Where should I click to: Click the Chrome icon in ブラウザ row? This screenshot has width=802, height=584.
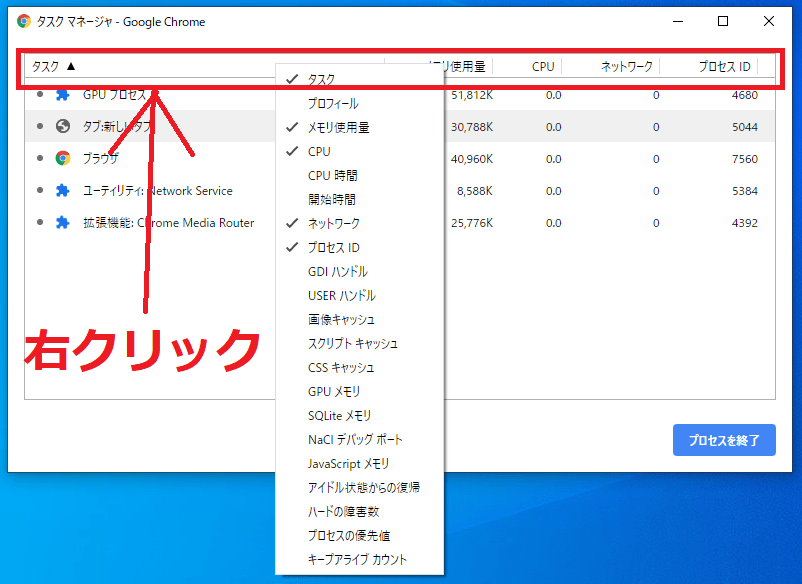point(62,159)
